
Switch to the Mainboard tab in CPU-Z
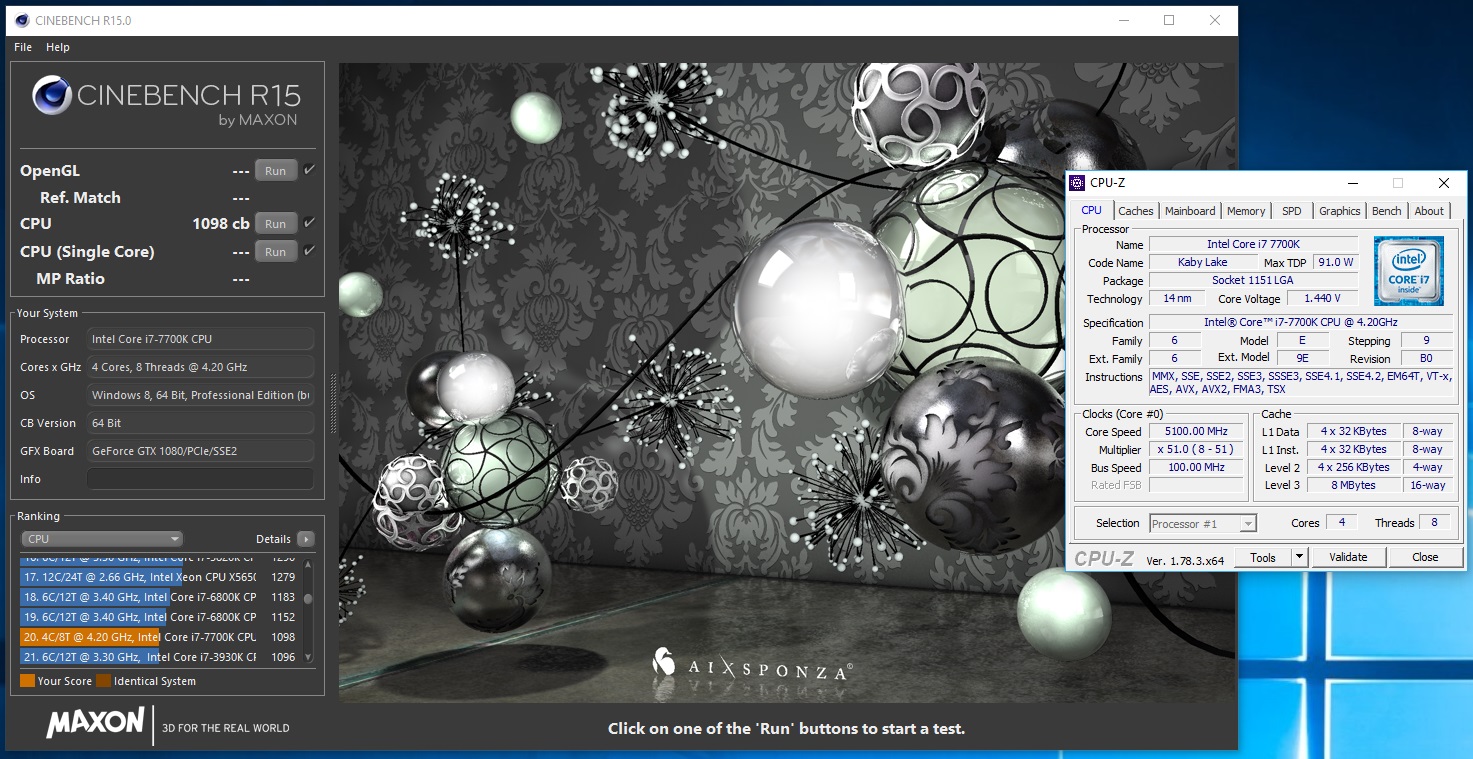click(1190, 211)
